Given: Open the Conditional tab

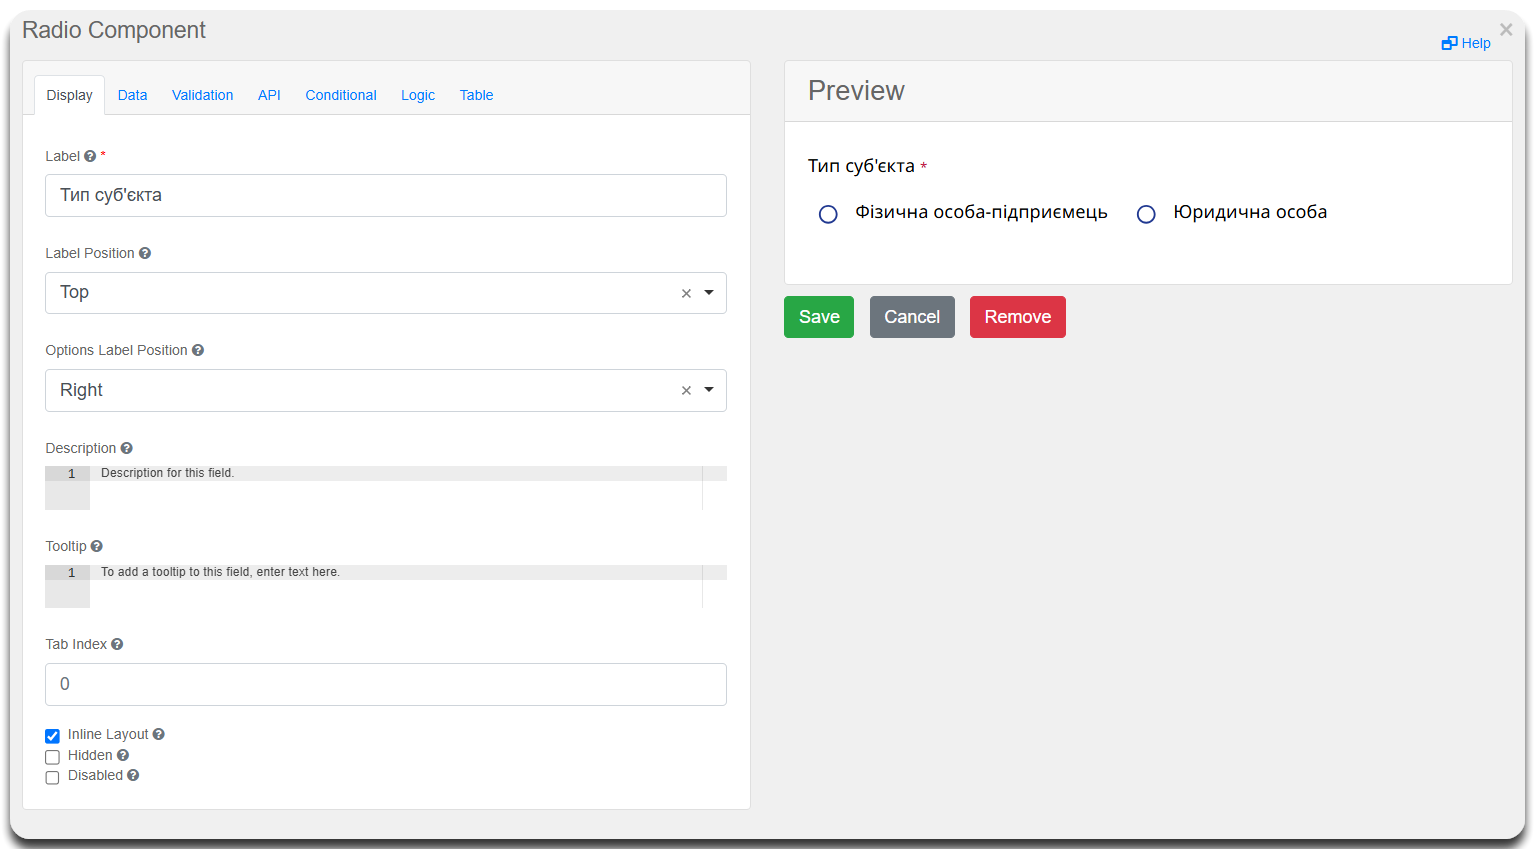Looking at the screenshot, I should click(x=341, y=95).
